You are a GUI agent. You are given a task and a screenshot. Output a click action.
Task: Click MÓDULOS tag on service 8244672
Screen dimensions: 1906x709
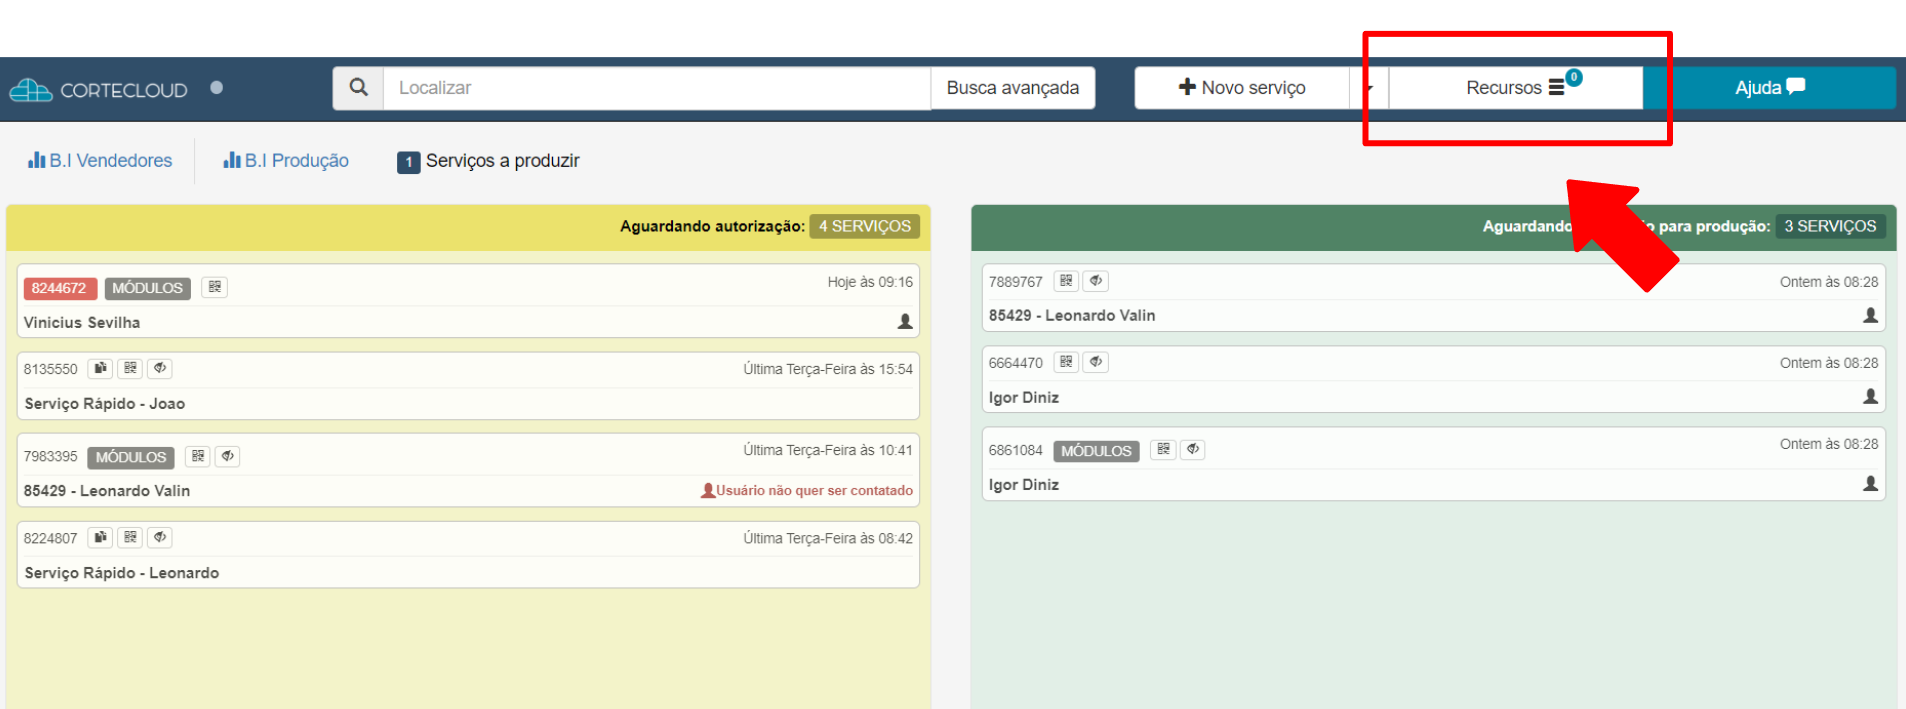147,288
